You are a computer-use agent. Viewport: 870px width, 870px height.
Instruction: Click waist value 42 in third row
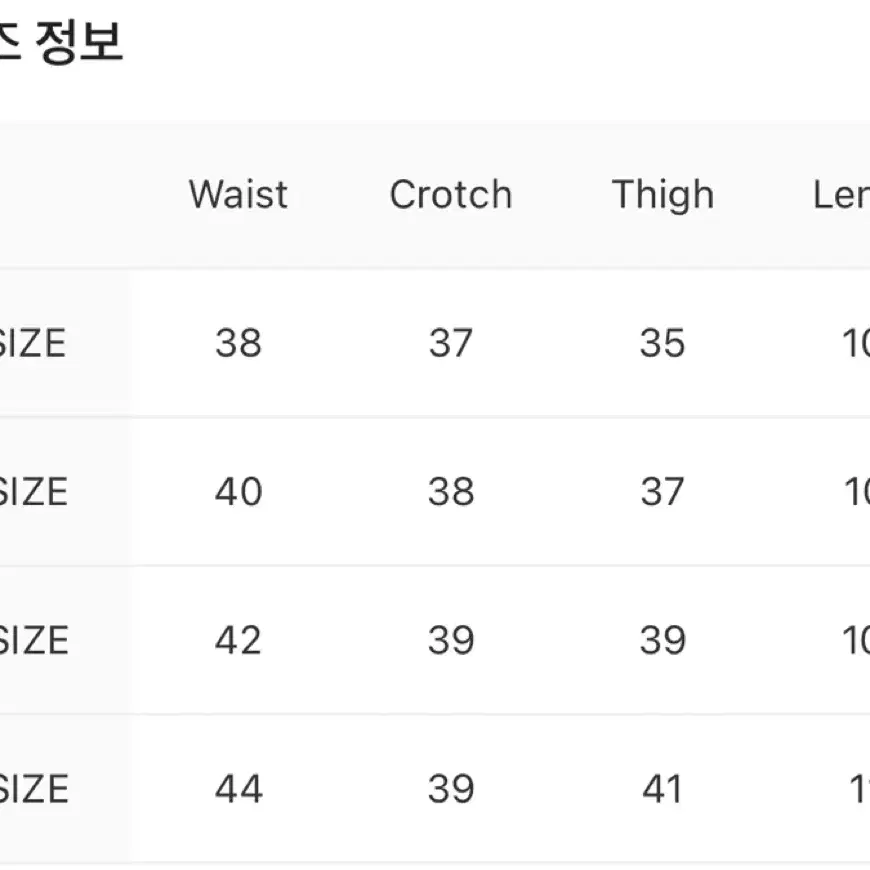[x=238, y=640]
